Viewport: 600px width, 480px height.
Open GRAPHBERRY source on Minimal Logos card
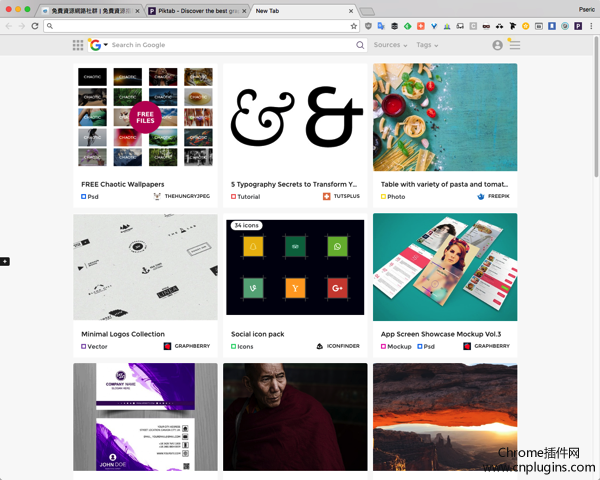[187, 346]
